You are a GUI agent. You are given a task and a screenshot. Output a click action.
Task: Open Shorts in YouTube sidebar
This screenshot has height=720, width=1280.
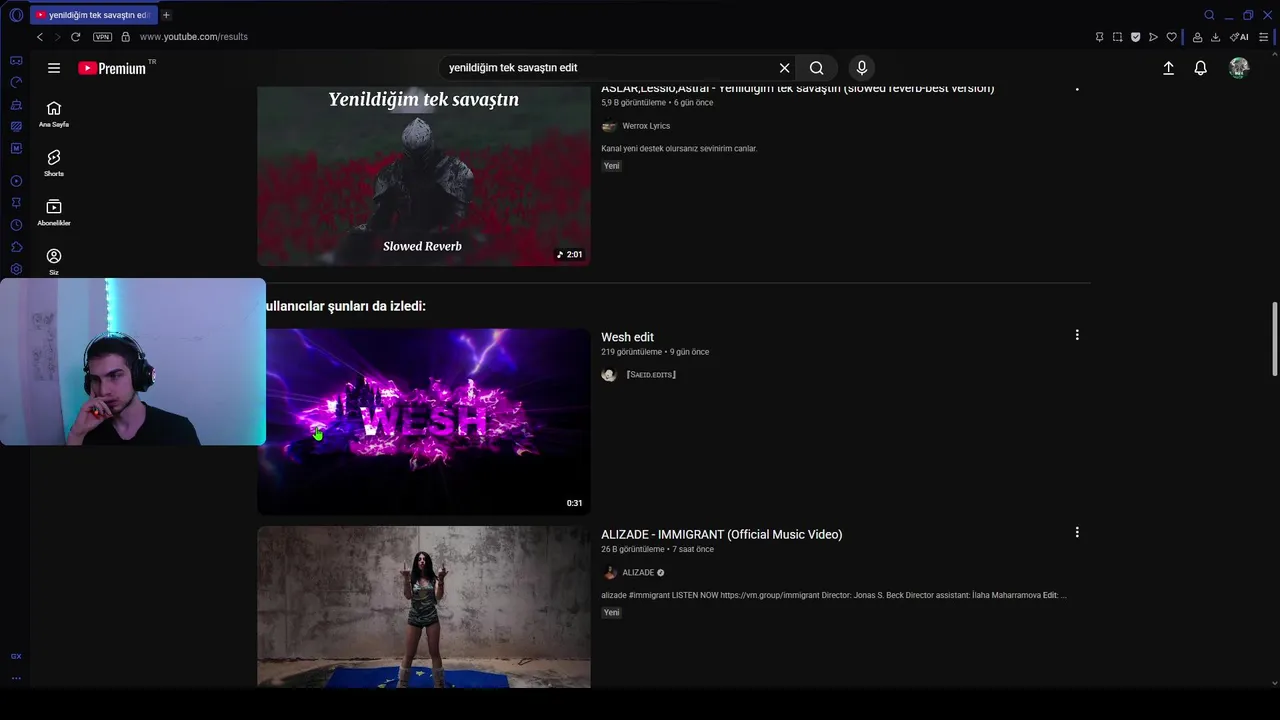(x=54, y=163)
